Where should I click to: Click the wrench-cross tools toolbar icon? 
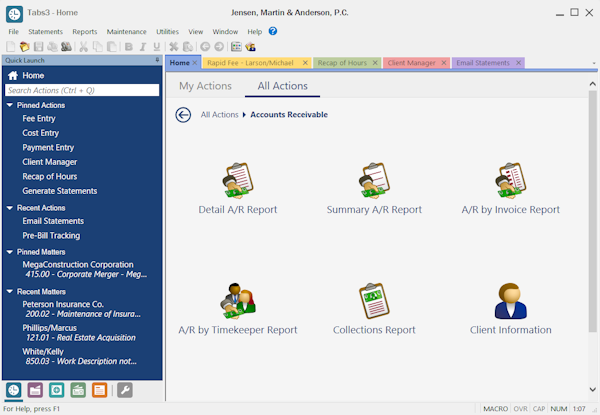pyautogui.click(x=174, y=47)
